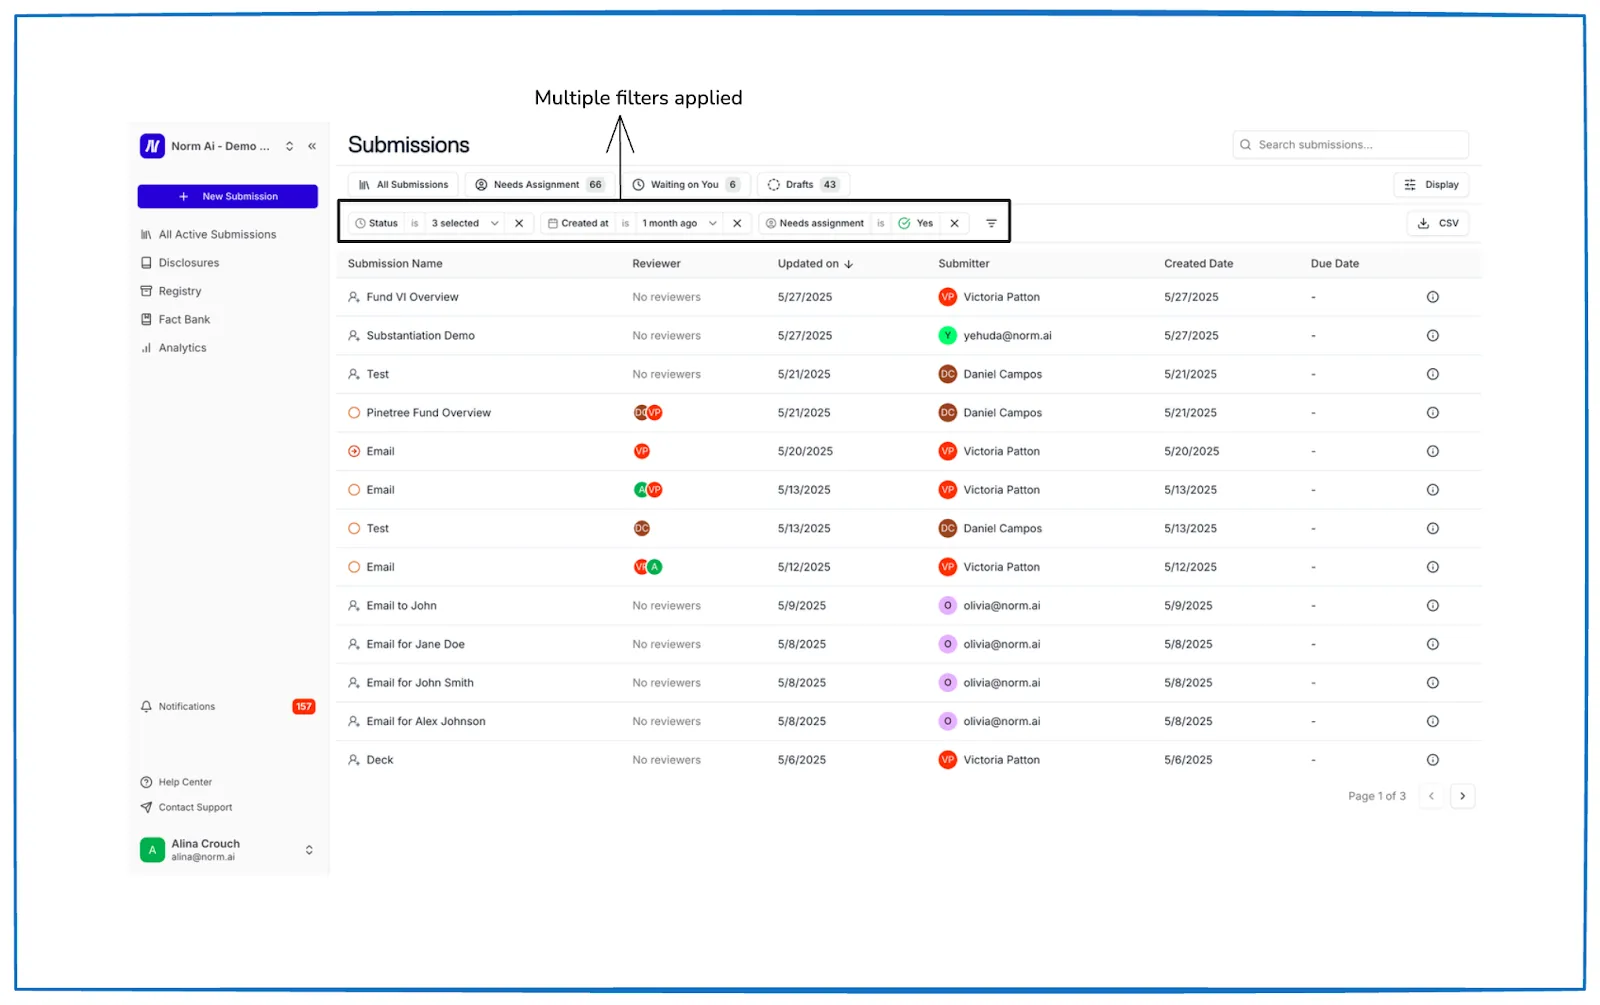Open the Created at 1 month ago dropdown
Screen dimensions: 1600x1005
click(679, 223)
